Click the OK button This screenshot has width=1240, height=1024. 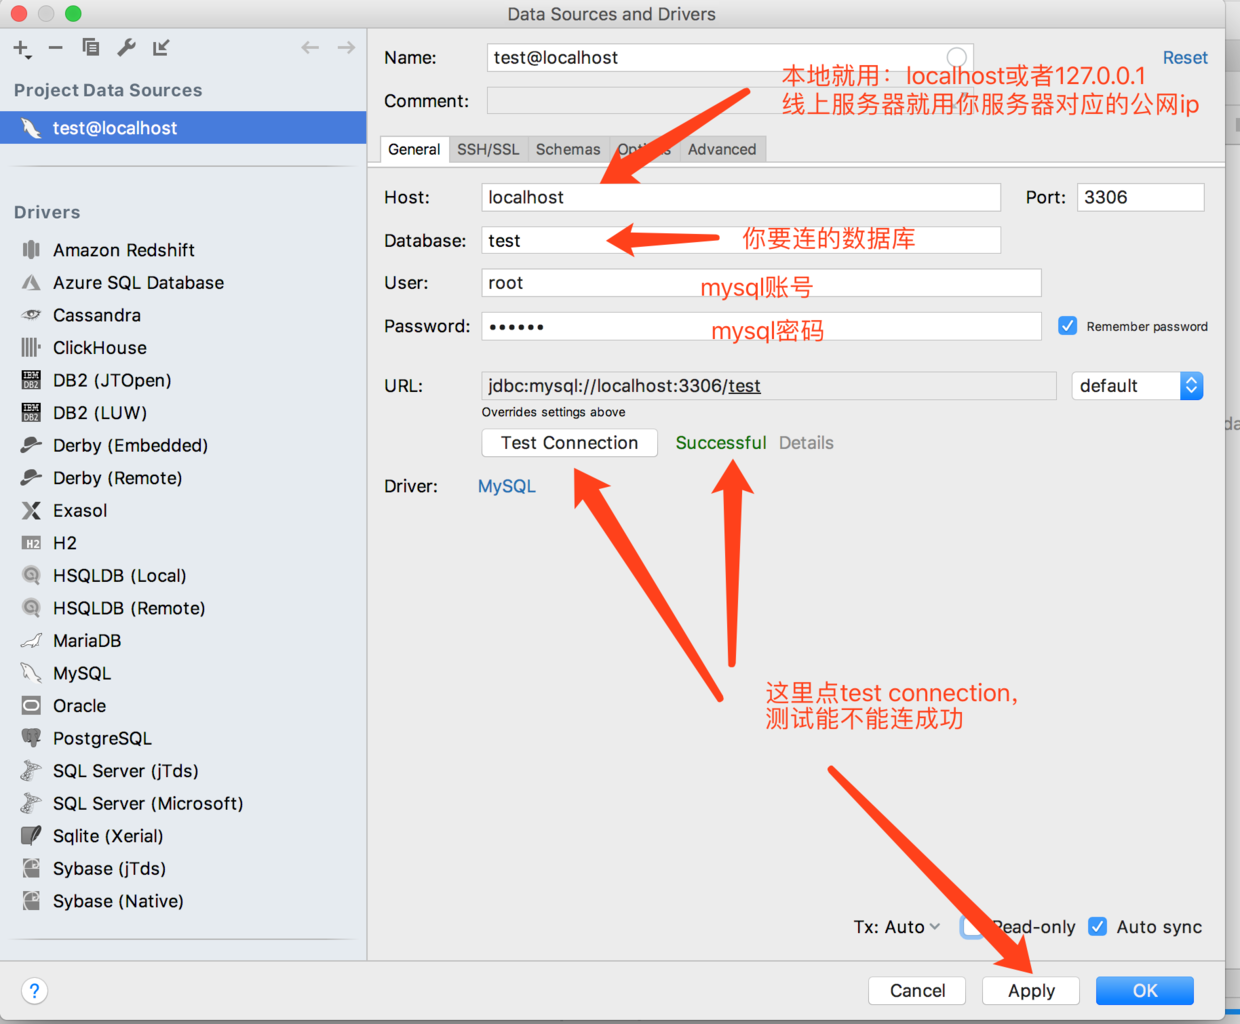click(1145, 990)
